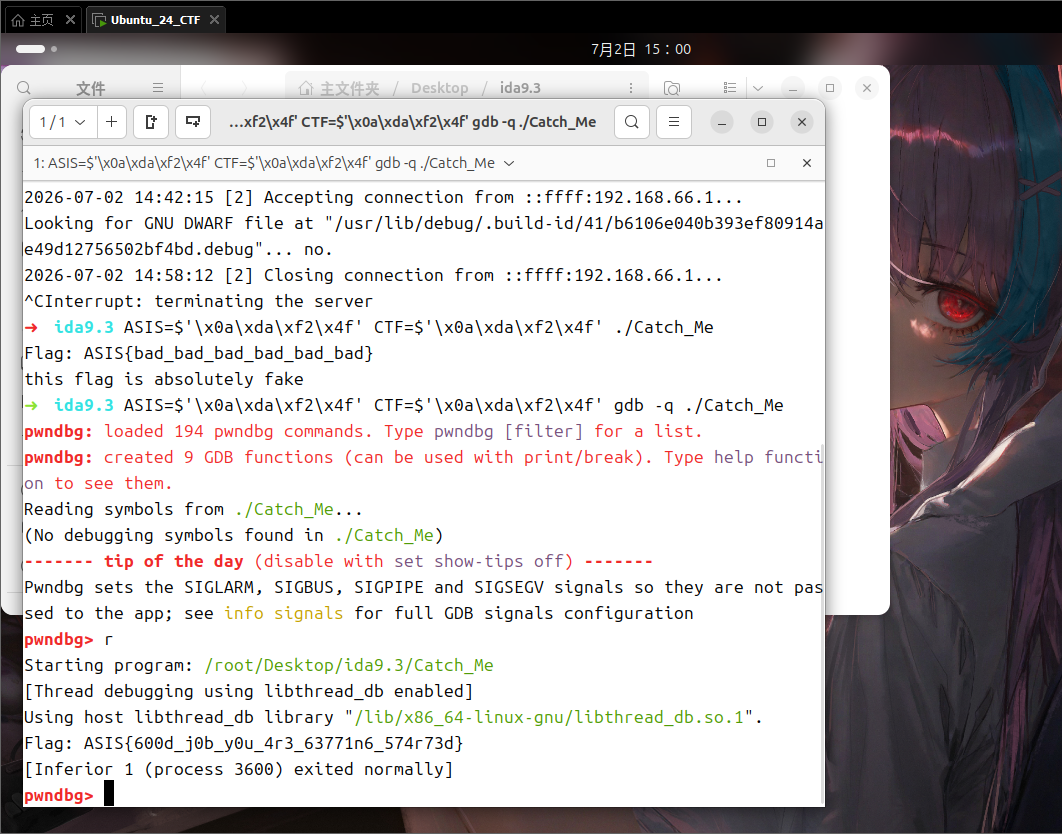Click the terminal scrollbar
This screenshot has width=1062, height=834.
click(822, 623)
